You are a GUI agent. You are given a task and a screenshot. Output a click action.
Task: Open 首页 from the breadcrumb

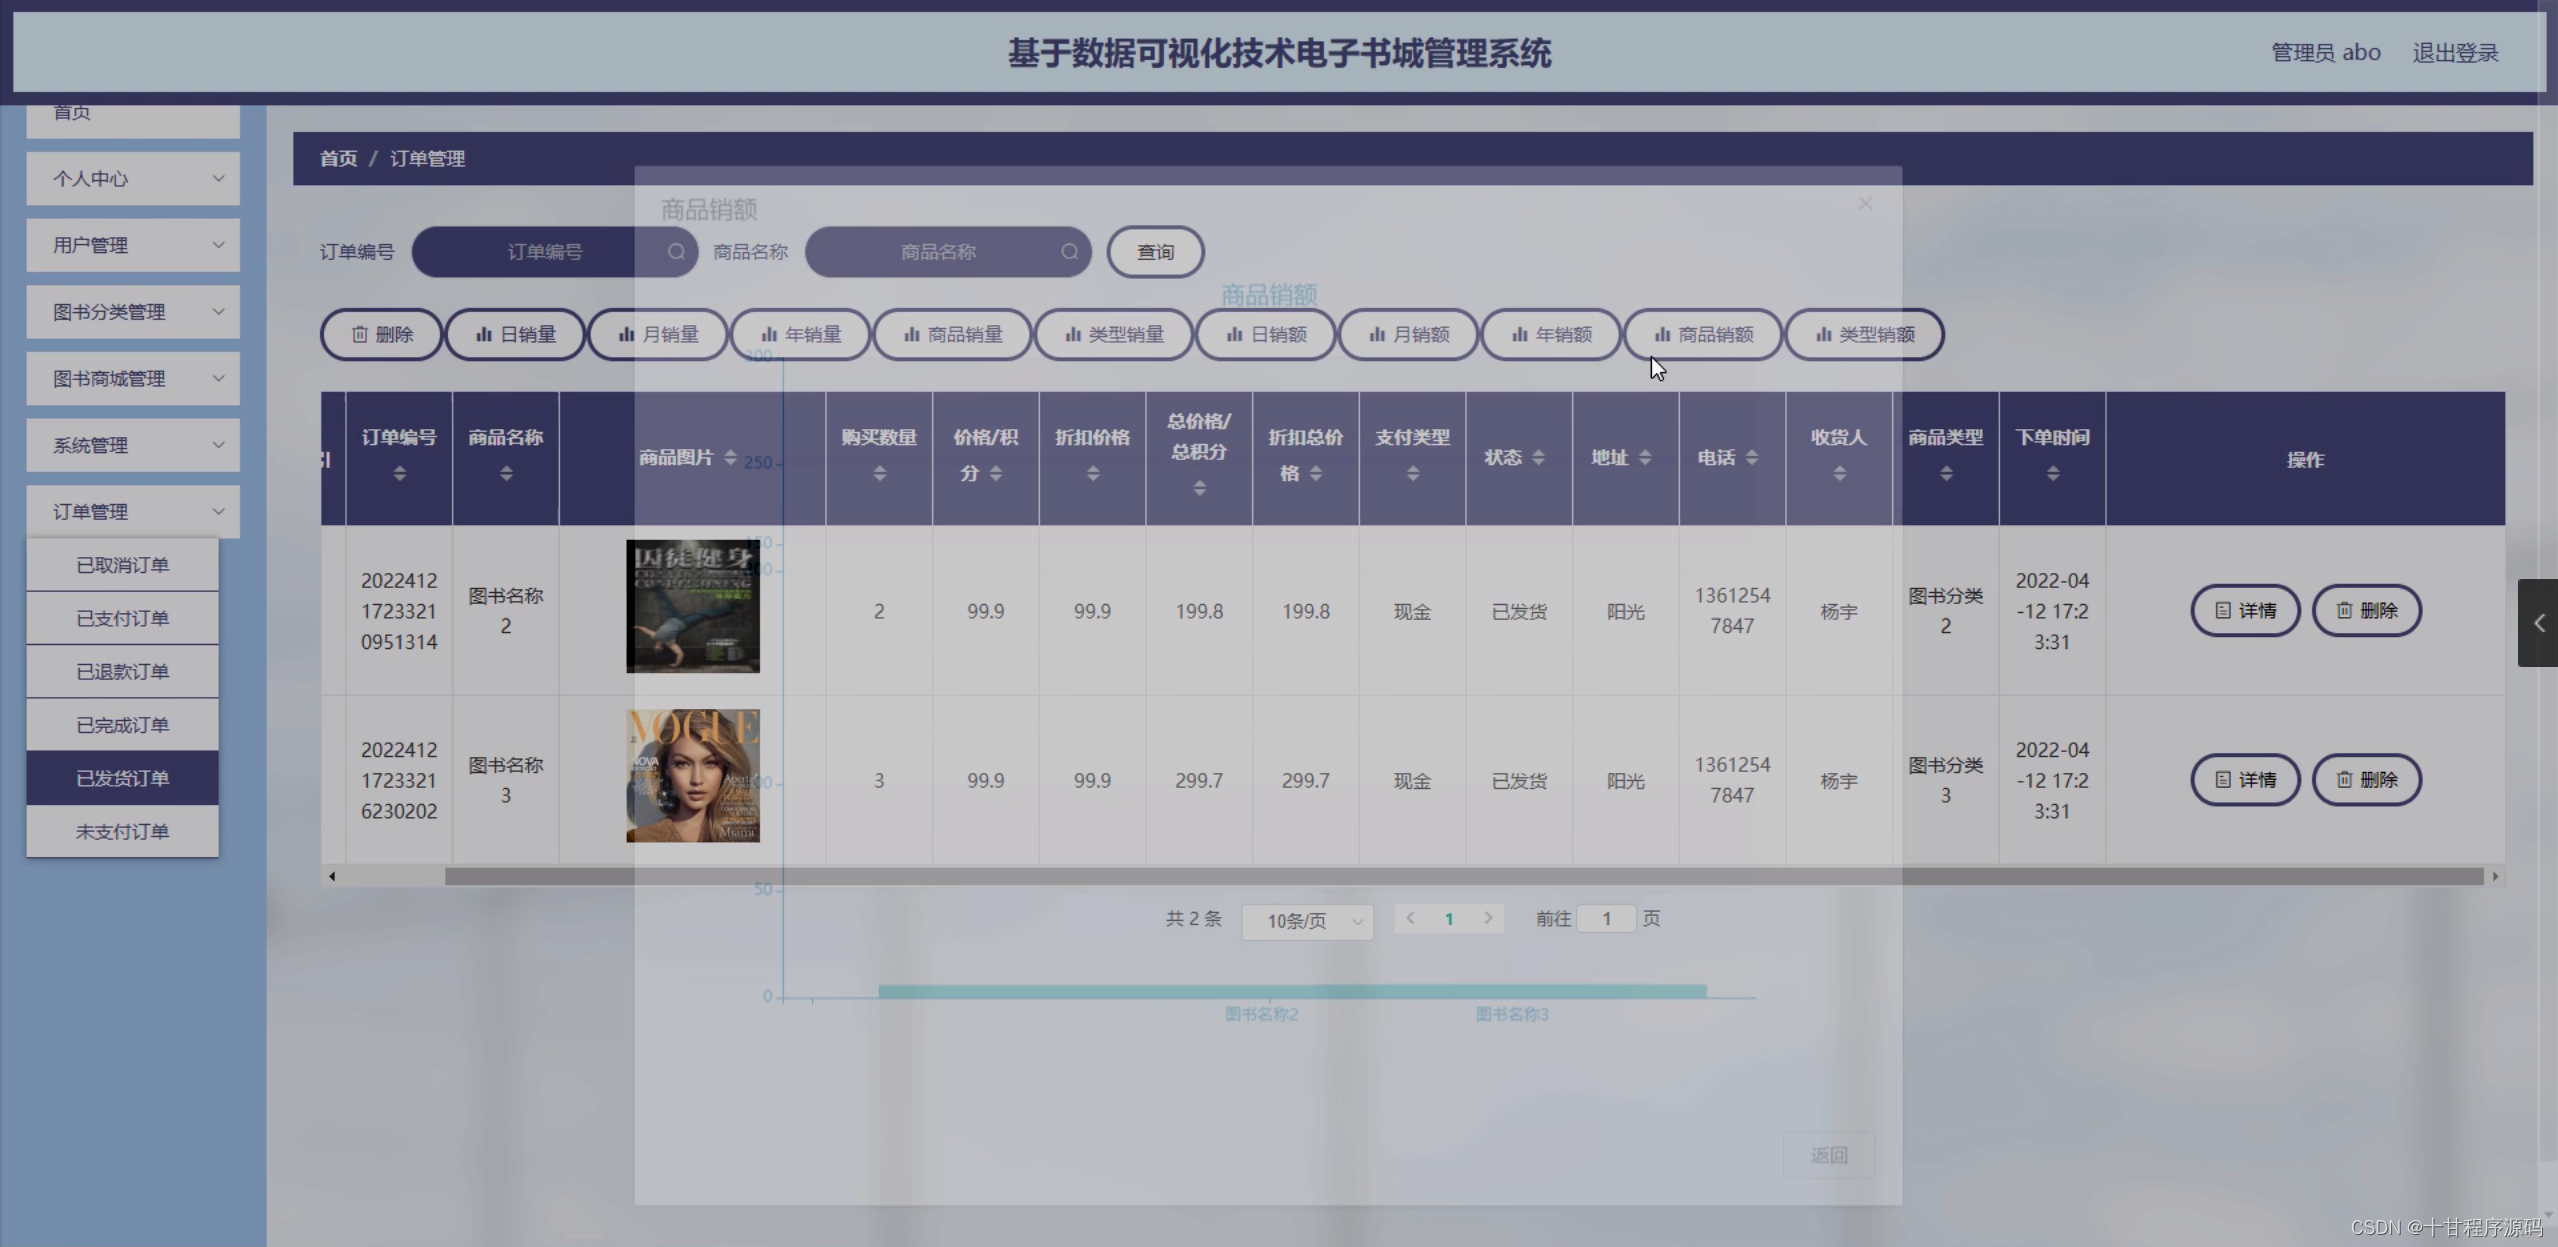coord(337,158)
